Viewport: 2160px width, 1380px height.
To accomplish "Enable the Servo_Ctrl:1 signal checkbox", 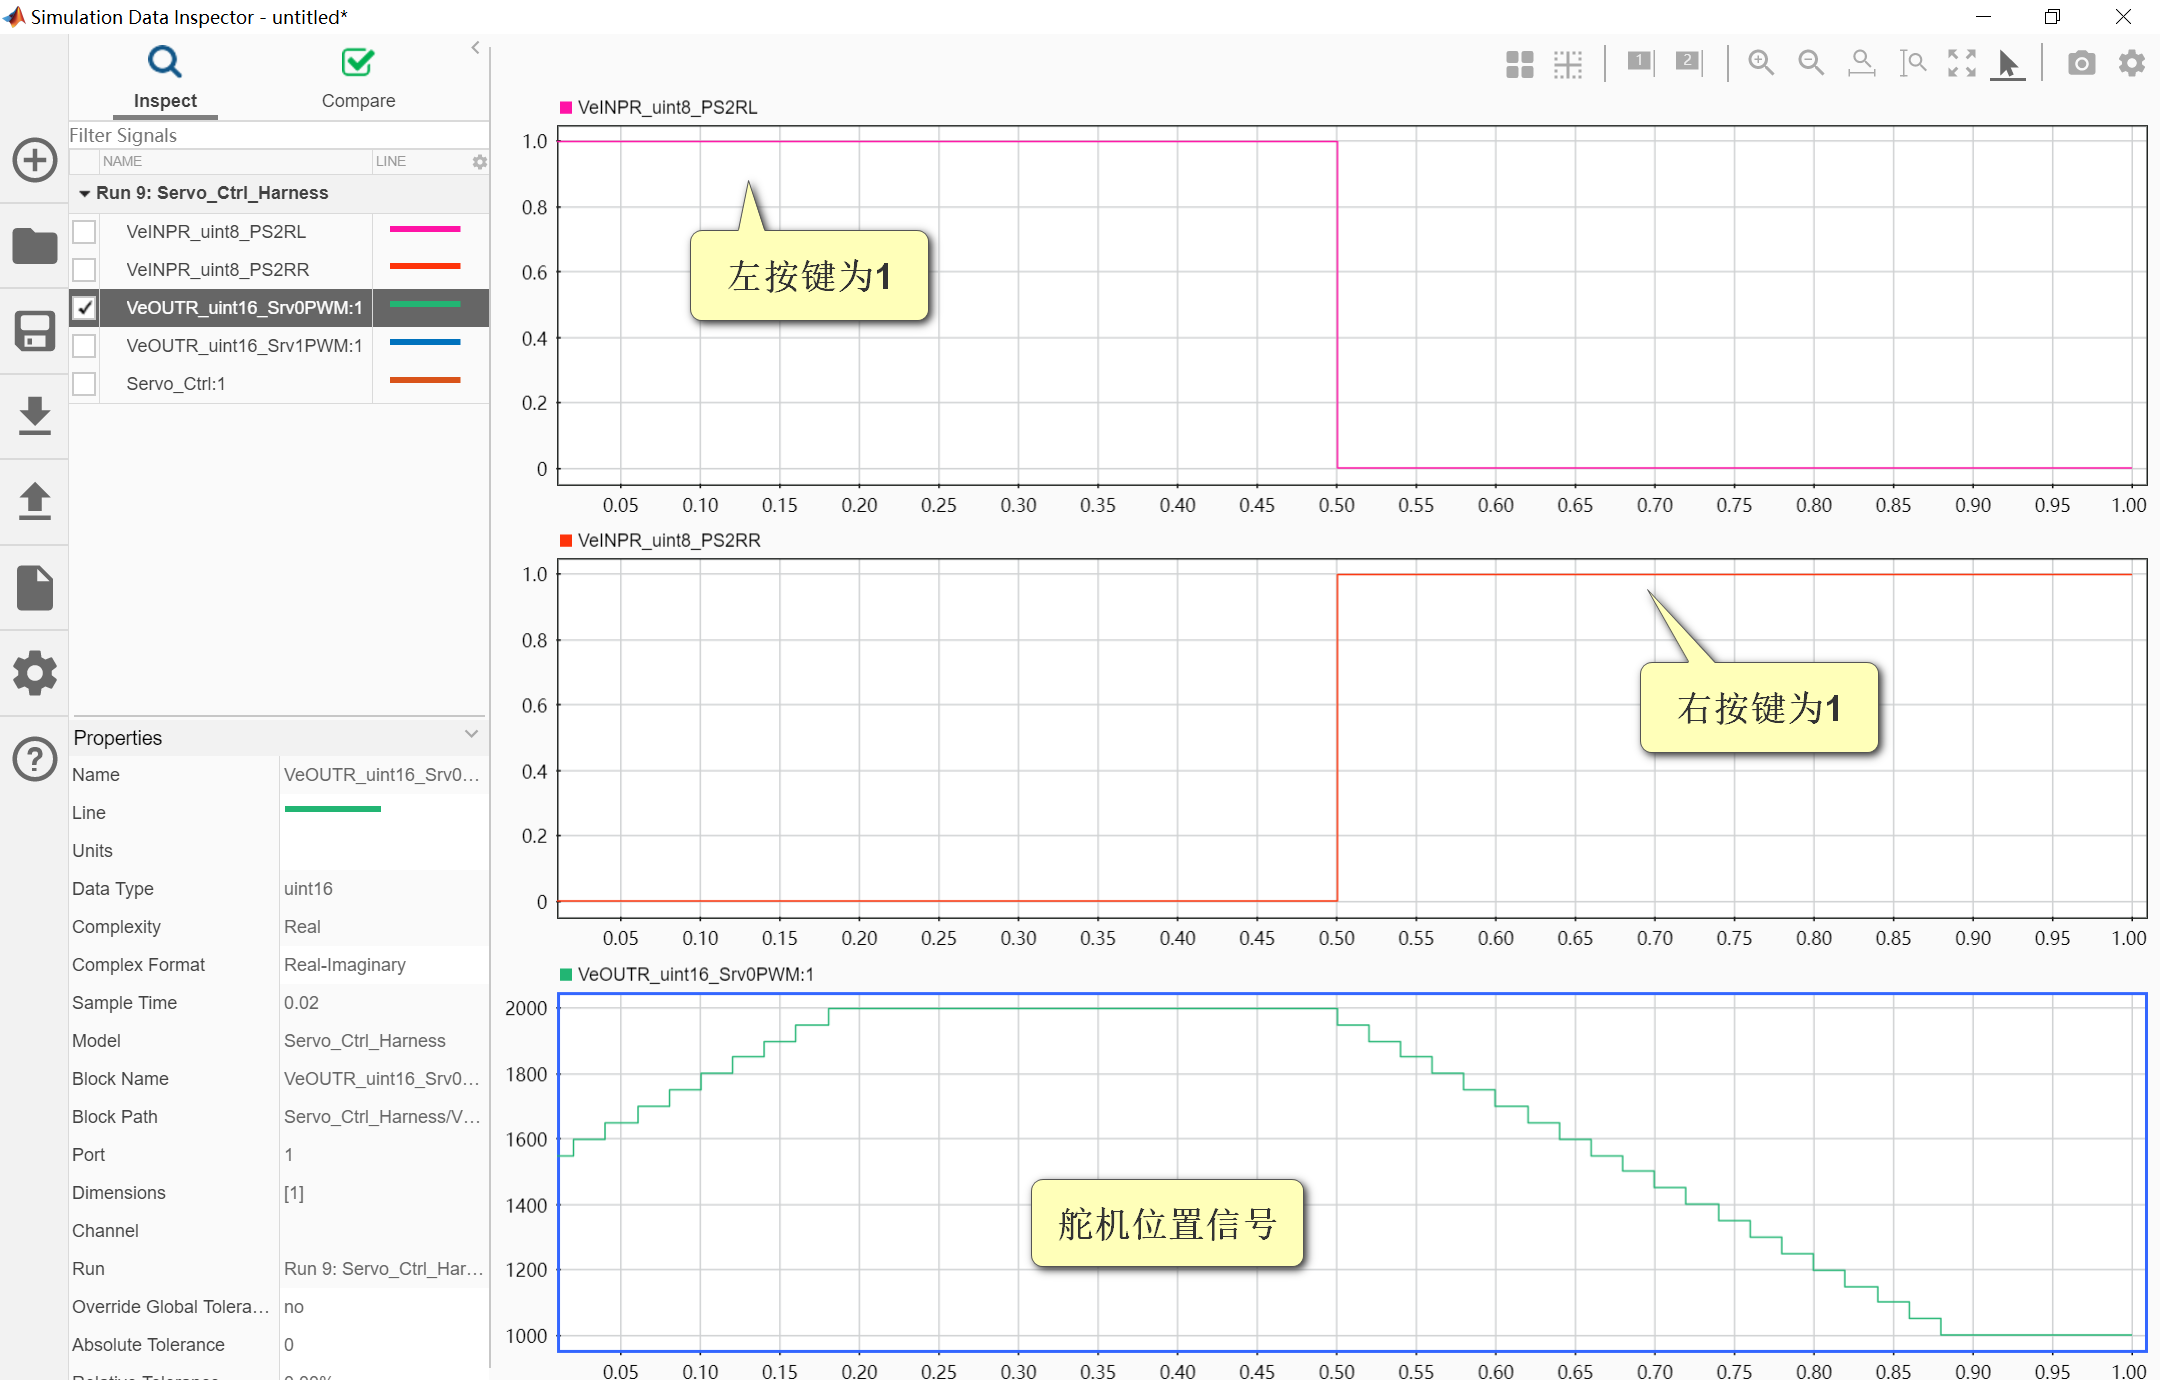I will (85, 384).
